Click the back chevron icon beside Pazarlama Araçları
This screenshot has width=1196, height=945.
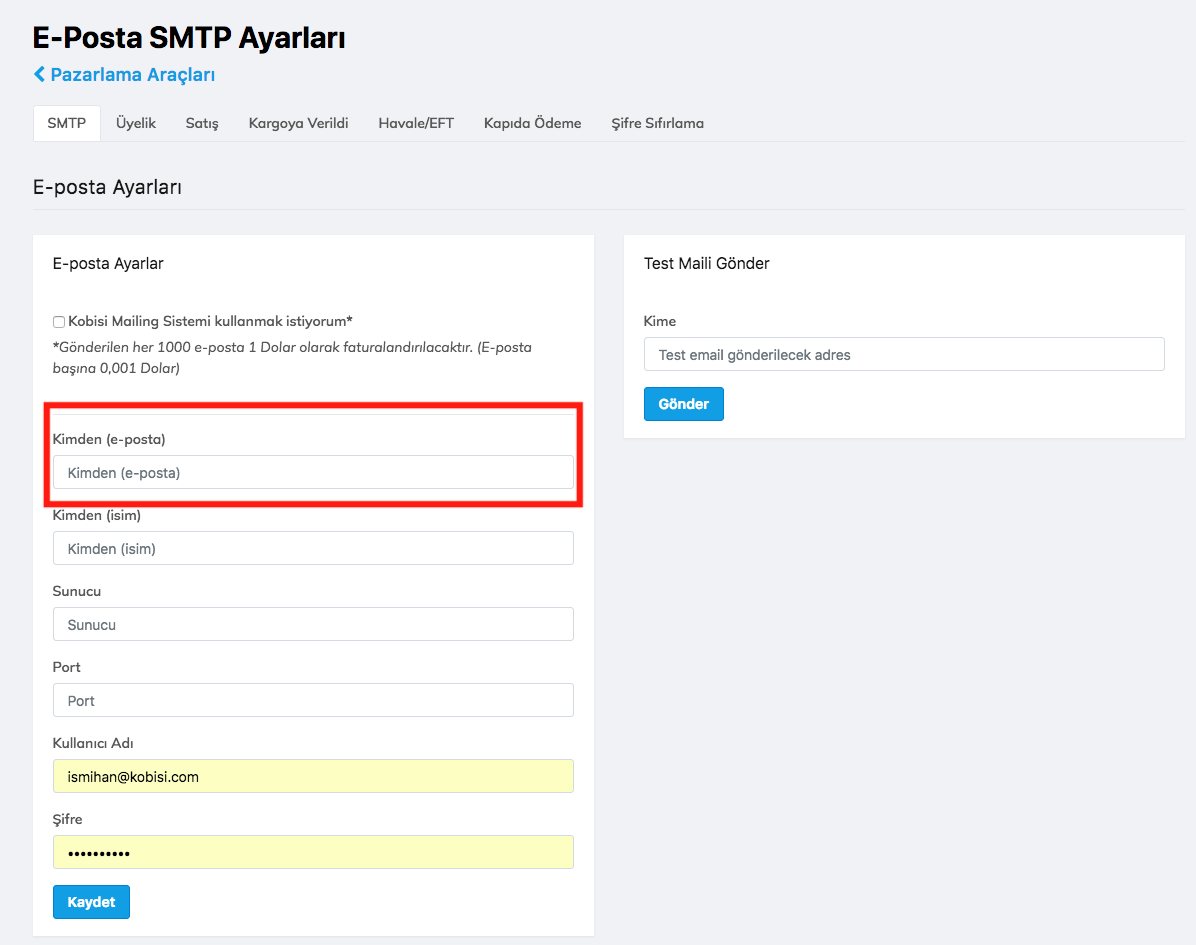pyautogui.click(x=39, y=75)
